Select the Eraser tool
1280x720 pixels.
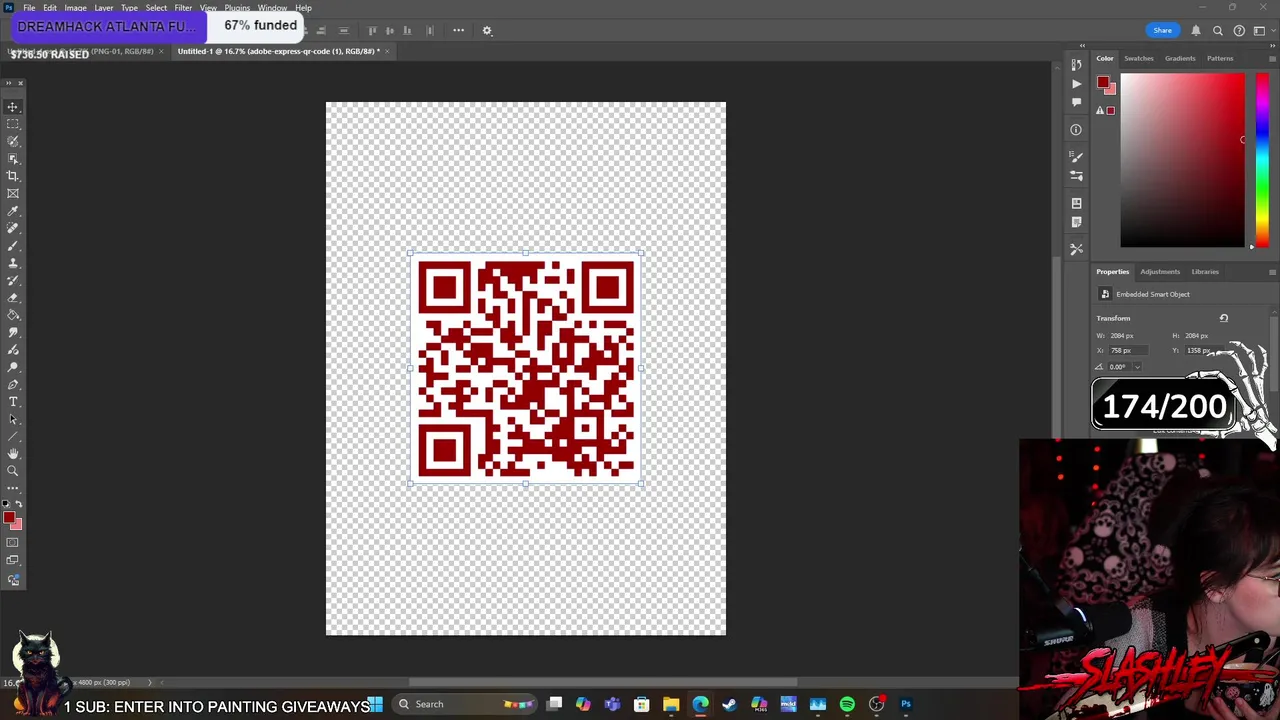pyautogui.click(x=13, y=298)
